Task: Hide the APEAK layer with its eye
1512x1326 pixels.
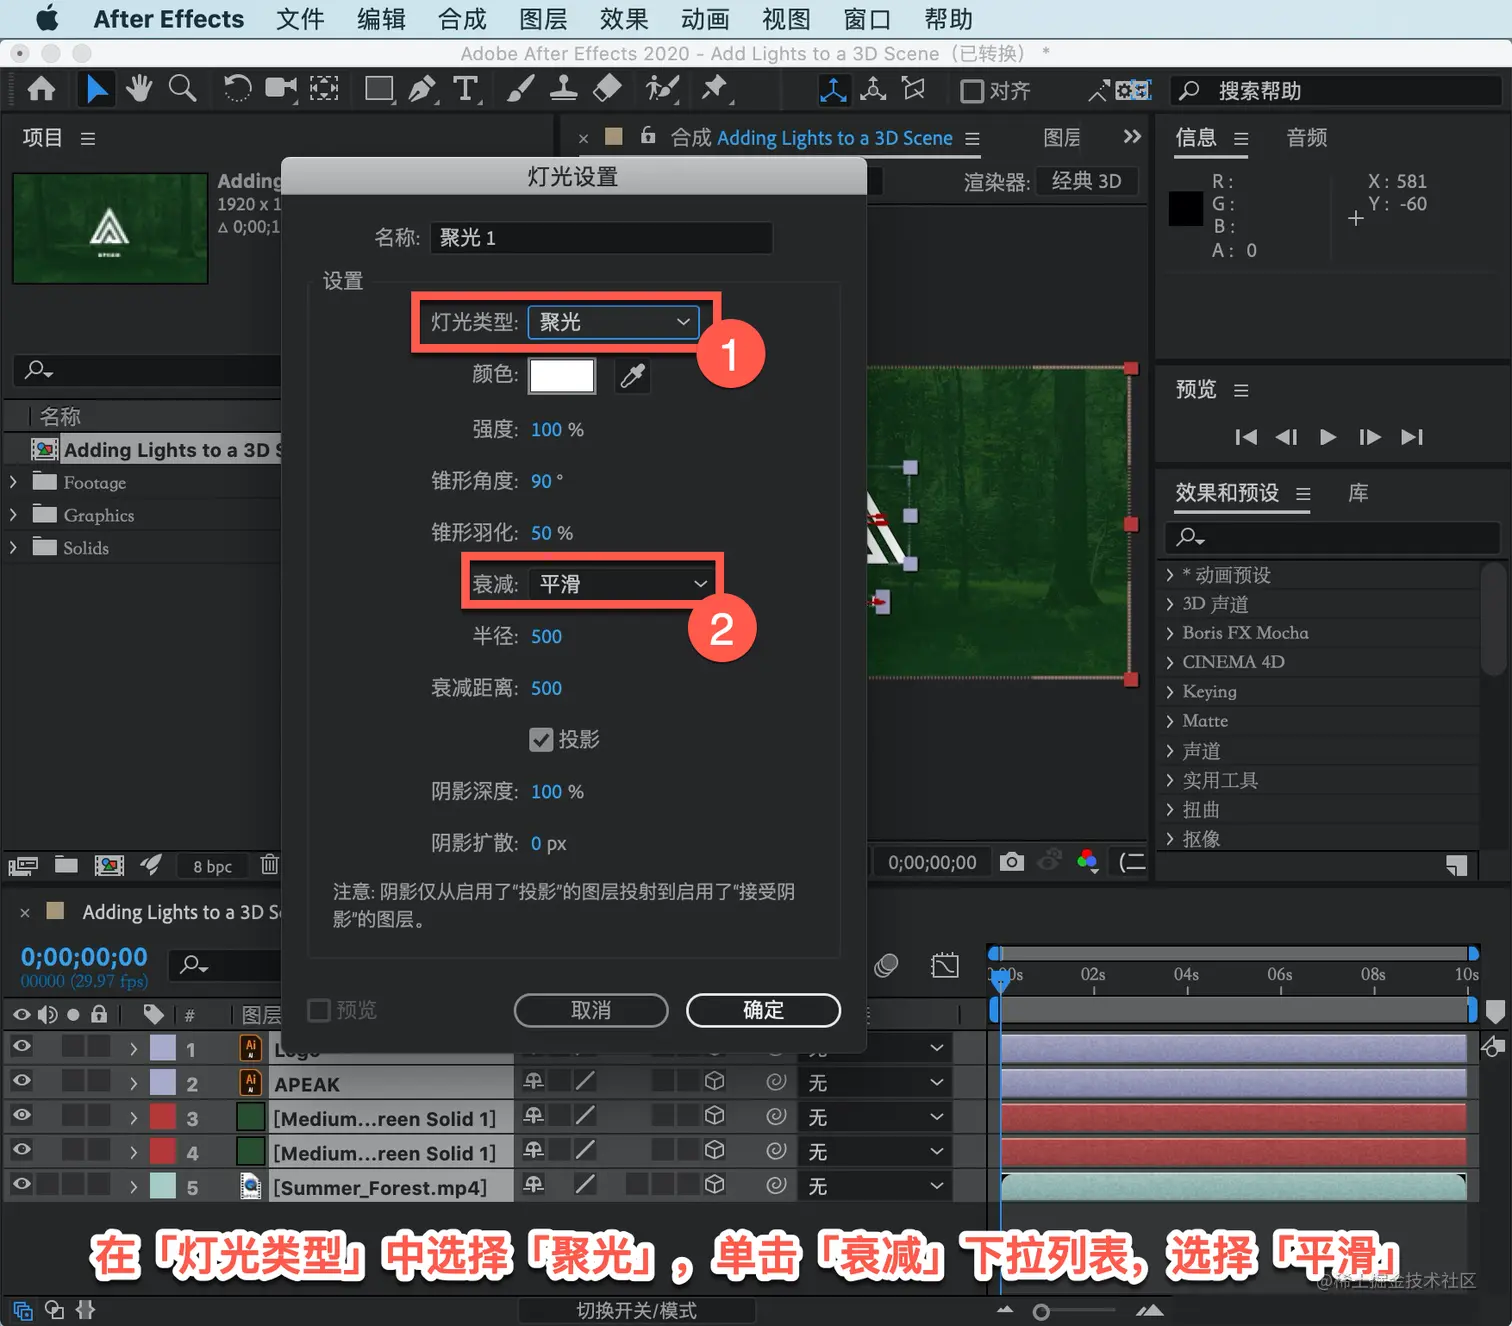Action: [x=21, y=1081]
